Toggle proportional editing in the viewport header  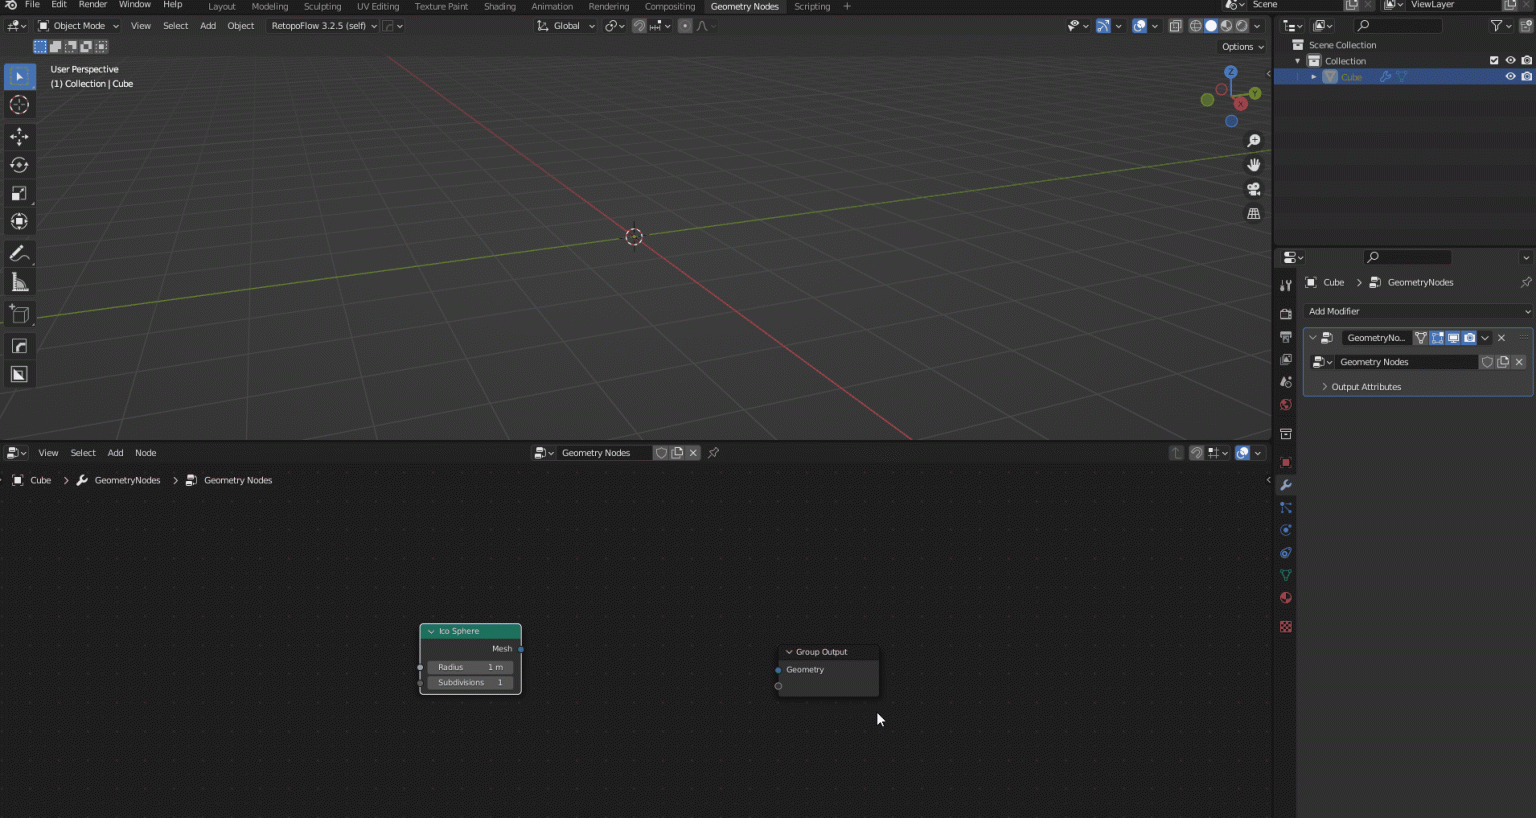click(x=685, y=25)
